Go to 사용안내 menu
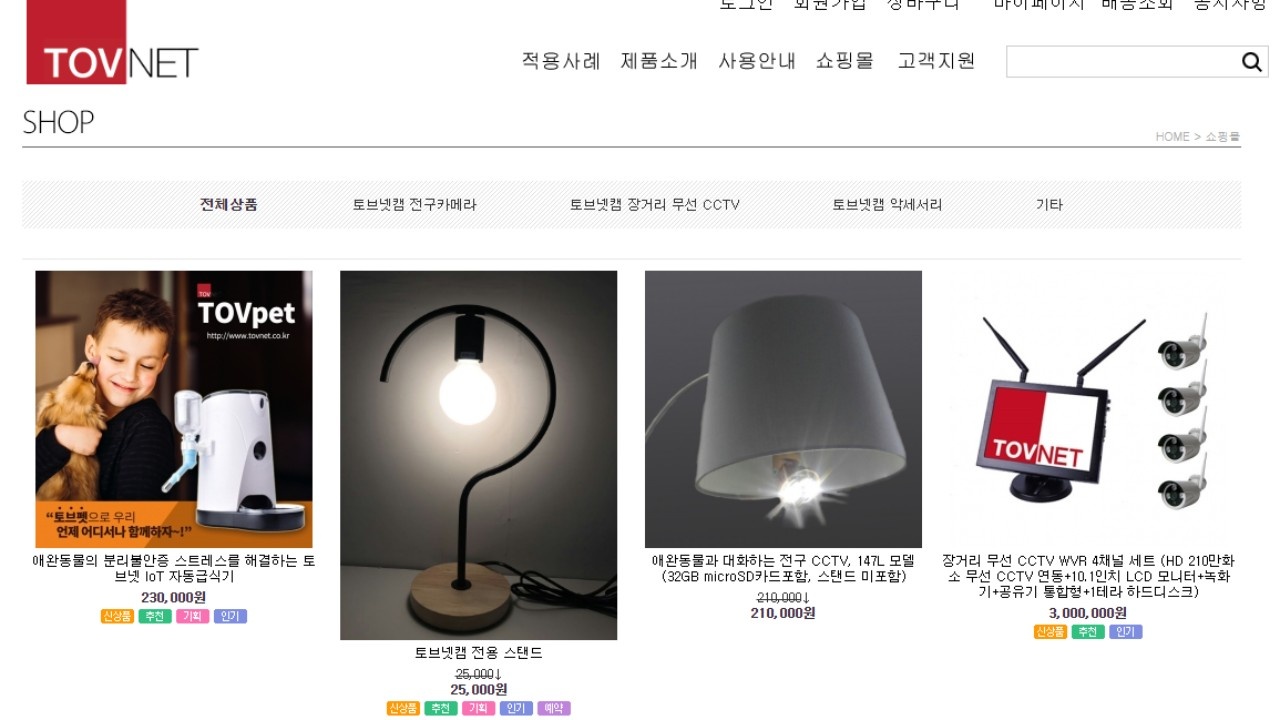This screenshot has height=720, width=1280. 757,61
